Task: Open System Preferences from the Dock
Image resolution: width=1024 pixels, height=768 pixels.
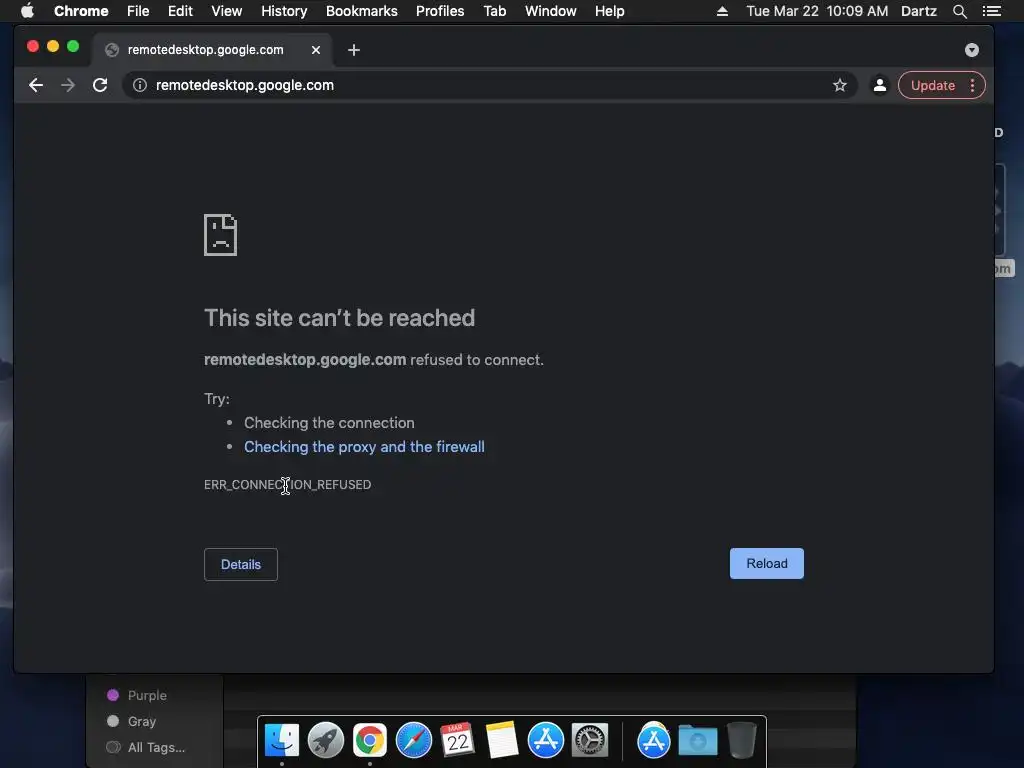Action: (590, 740)
